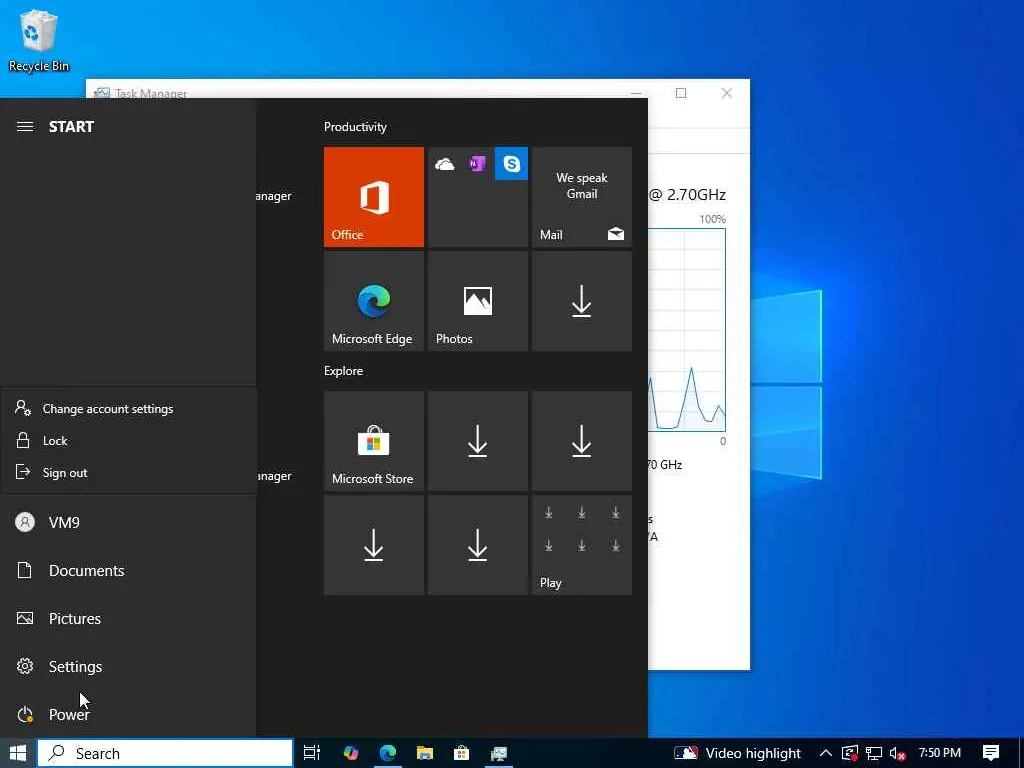
Task: Open the Play folder tile
Action: (582, 545)
